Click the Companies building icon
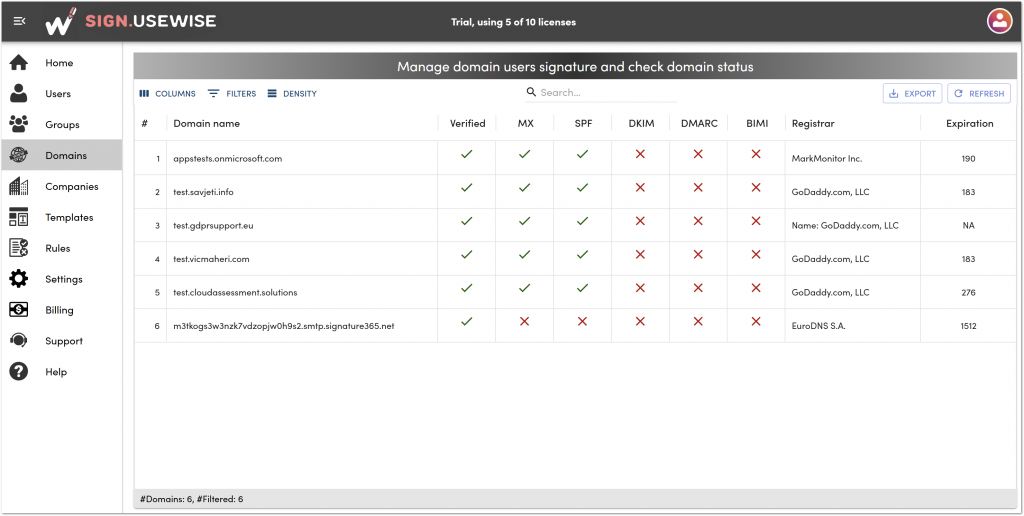The width and height of the screenshot is (1024, 516). [x=19, y=186]
